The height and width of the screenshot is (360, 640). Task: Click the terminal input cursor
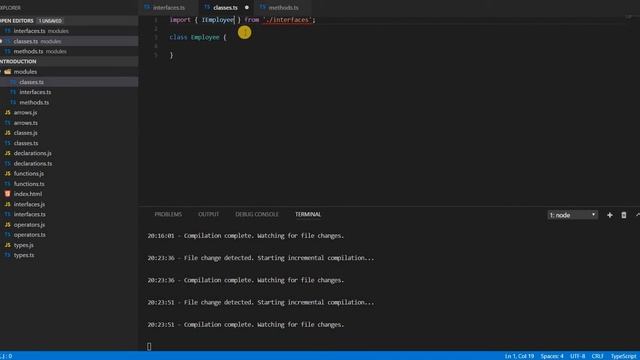pos(149,347)
